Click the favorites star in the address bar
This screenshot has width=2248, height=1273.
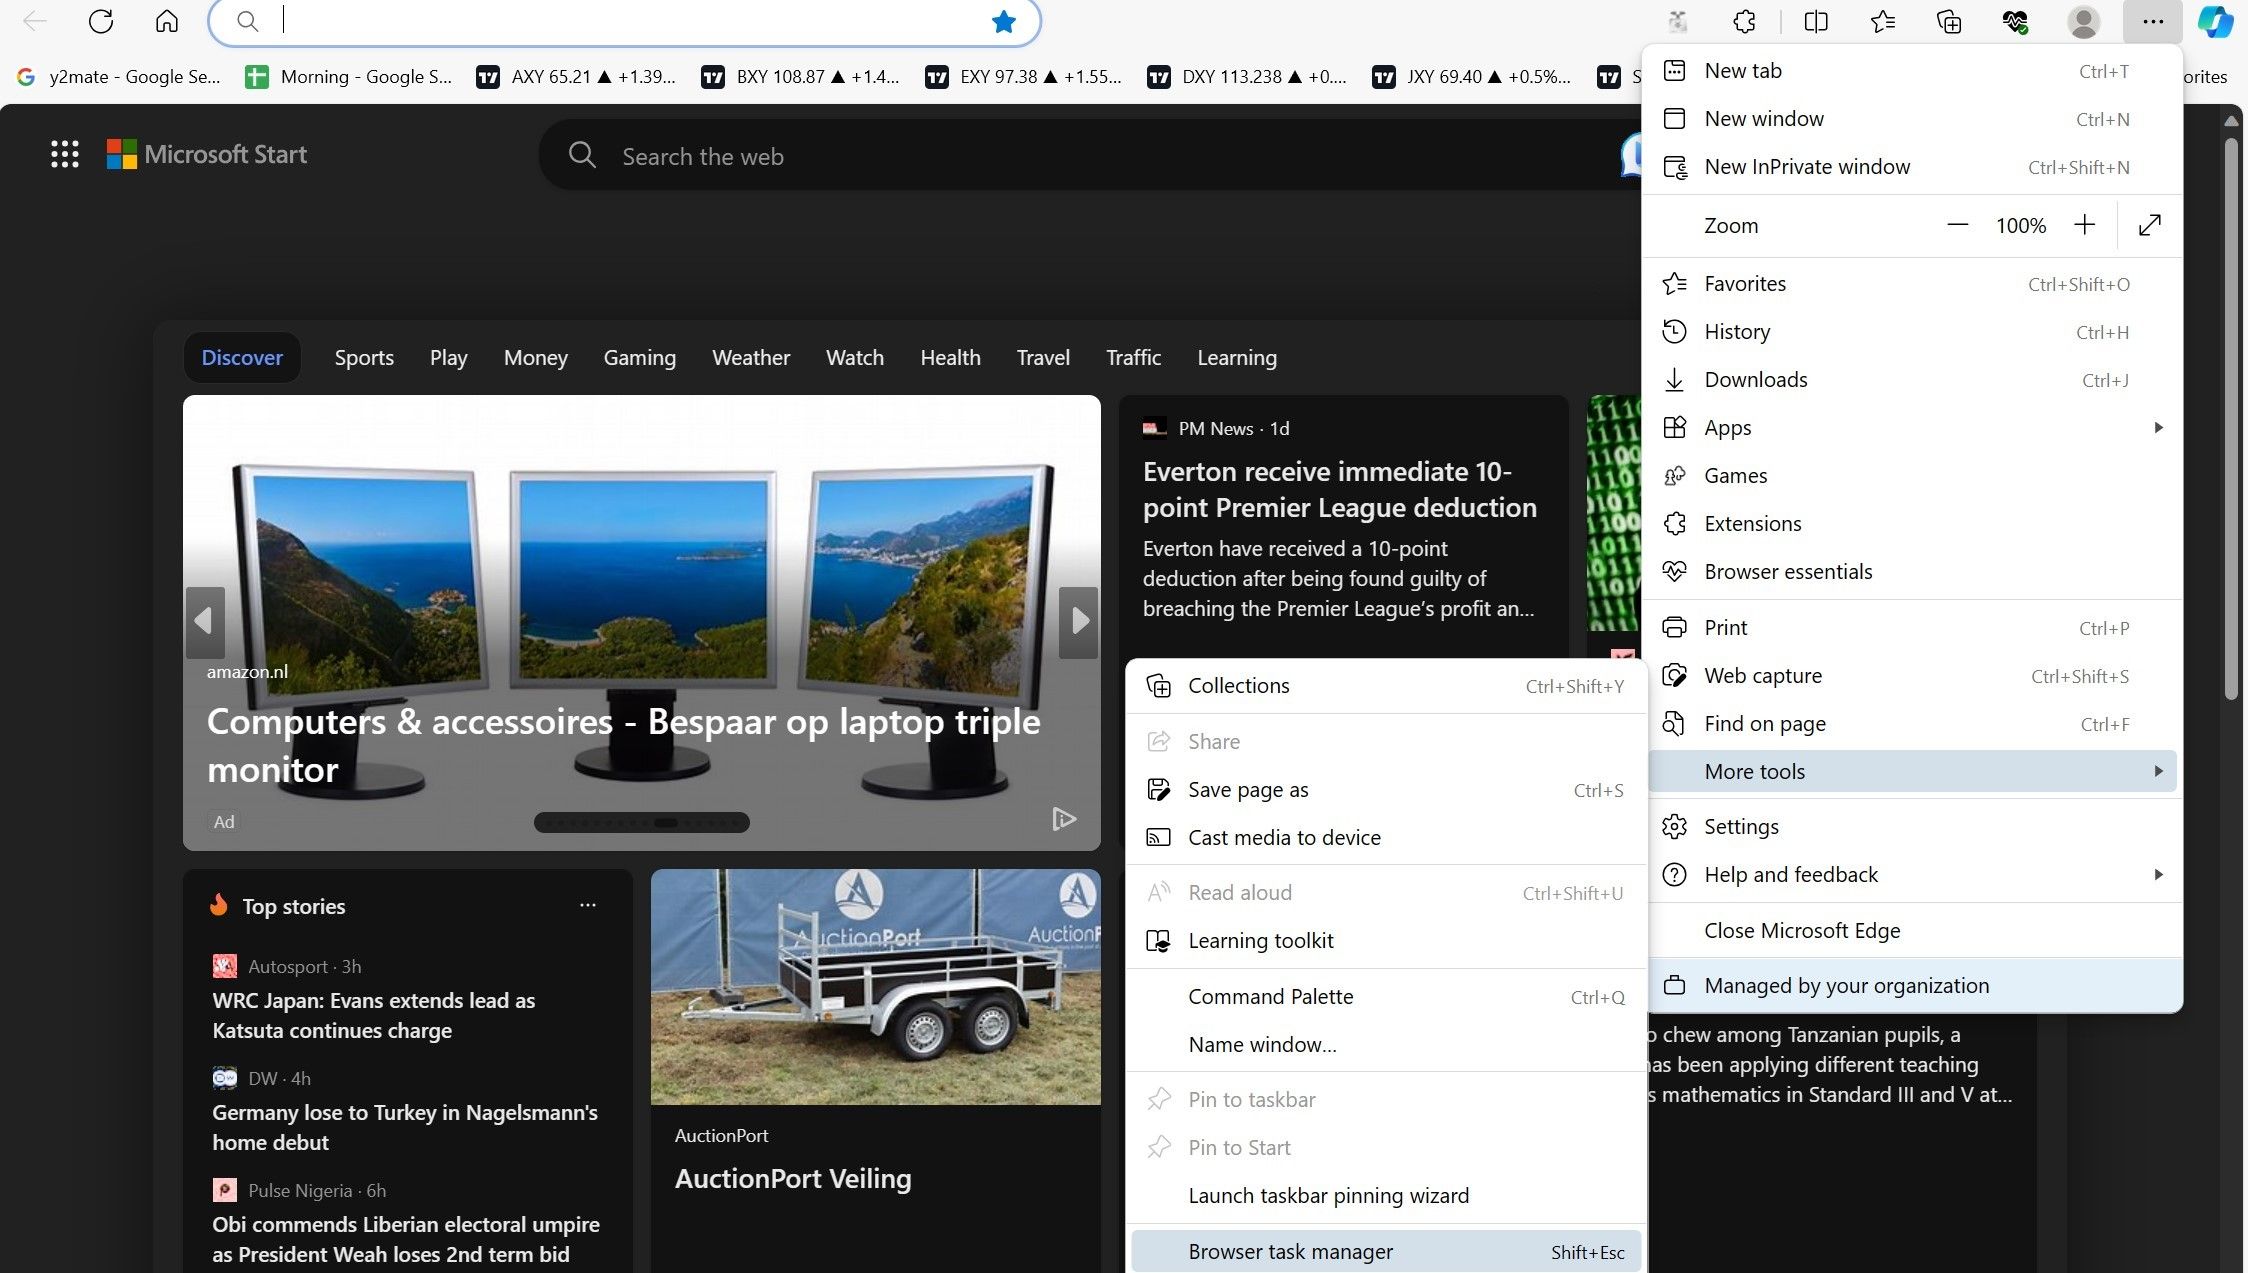pyautogui.click(x=1003, y=21)
